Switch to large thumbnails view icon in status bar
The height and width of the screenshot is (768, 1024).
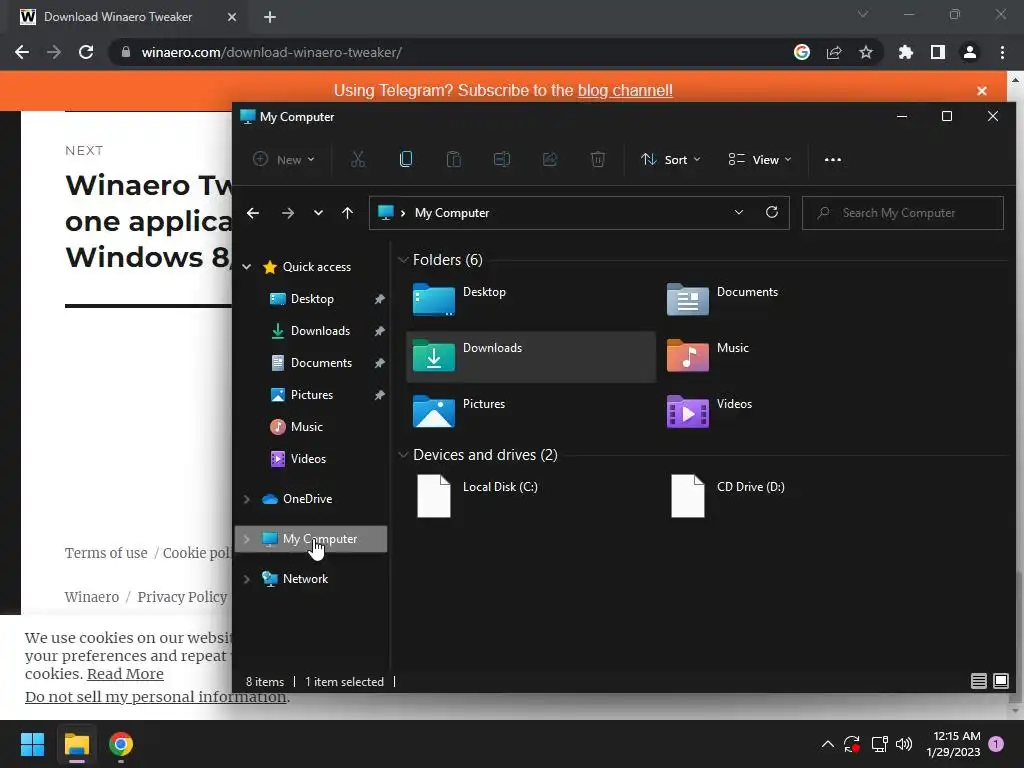(x=1001, y=681)
